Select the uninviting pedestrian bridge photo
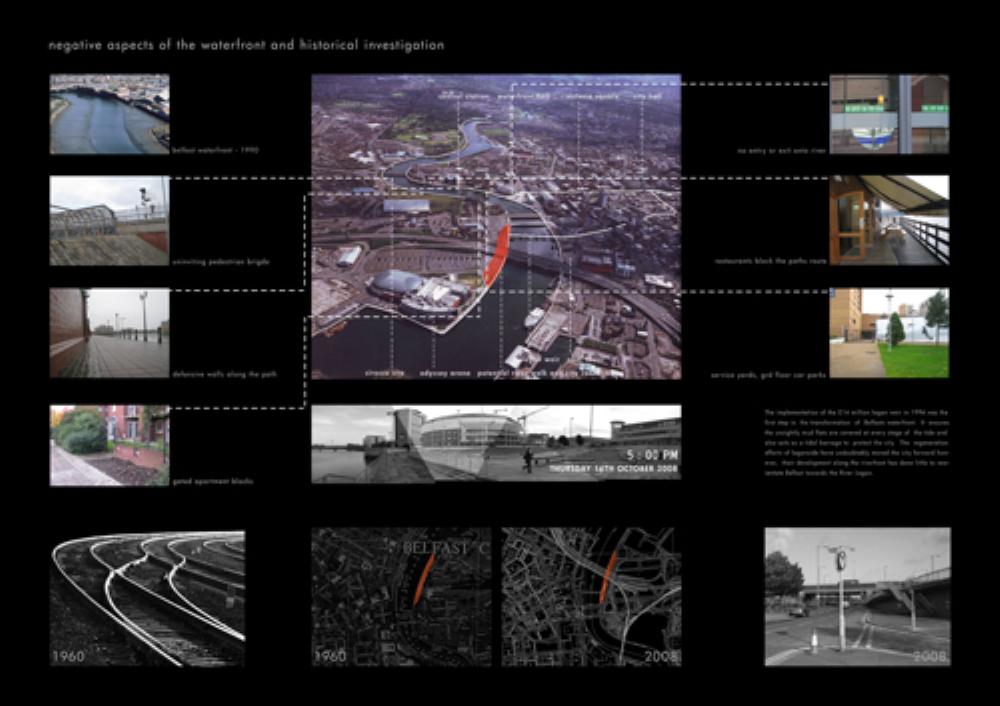Screen dimensions: 1000x706 (x=109, y=221)
